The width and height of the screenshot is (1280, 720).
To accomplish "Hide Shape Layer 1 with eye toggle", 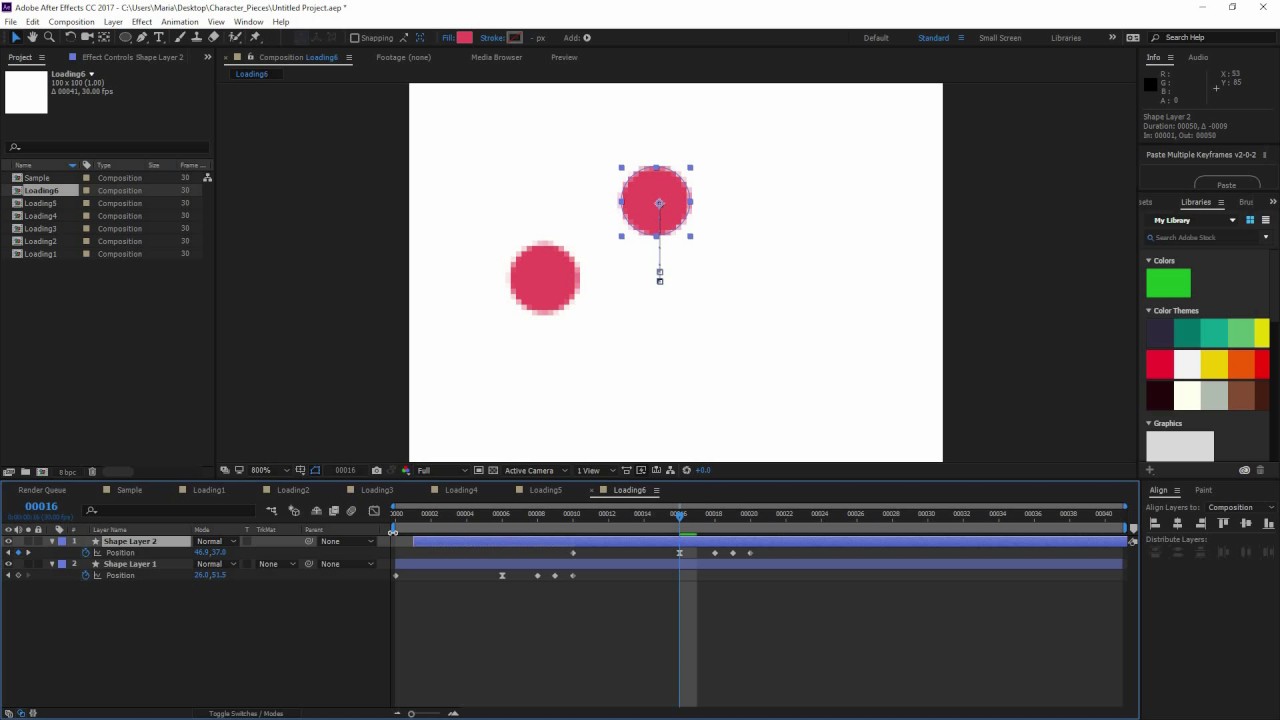I will pyautogui.click(x=9, y=564).
